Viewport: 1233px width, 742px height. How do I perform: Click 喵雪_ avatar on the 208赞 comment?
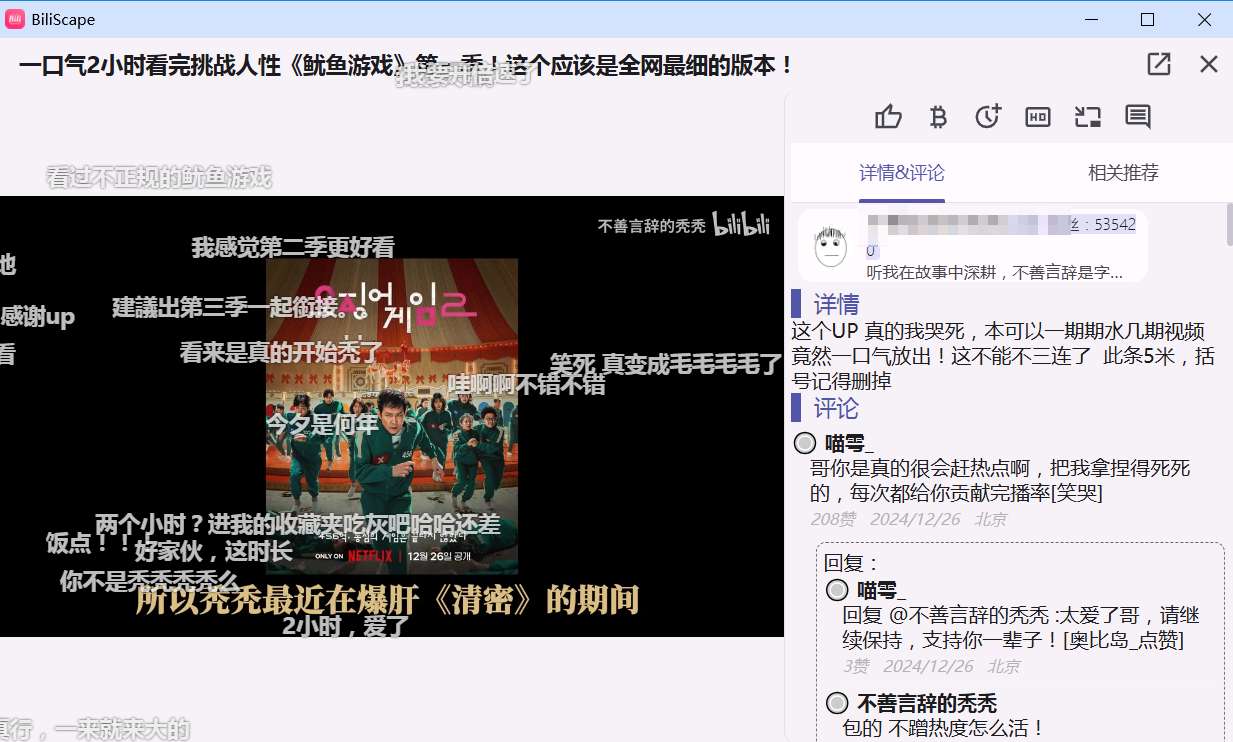click(x=805, y=443)
